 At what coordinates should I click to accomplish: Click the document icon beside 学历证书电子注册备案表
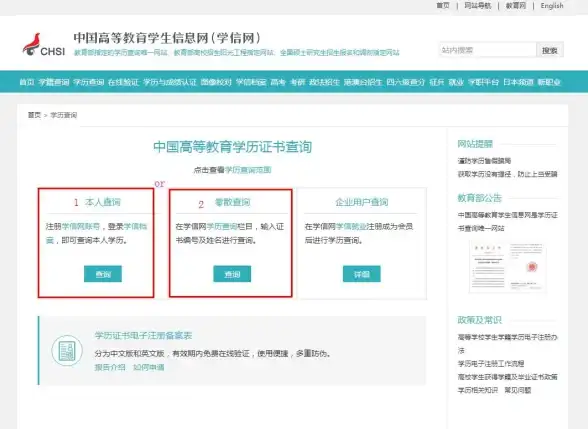[x=67, y=351]
